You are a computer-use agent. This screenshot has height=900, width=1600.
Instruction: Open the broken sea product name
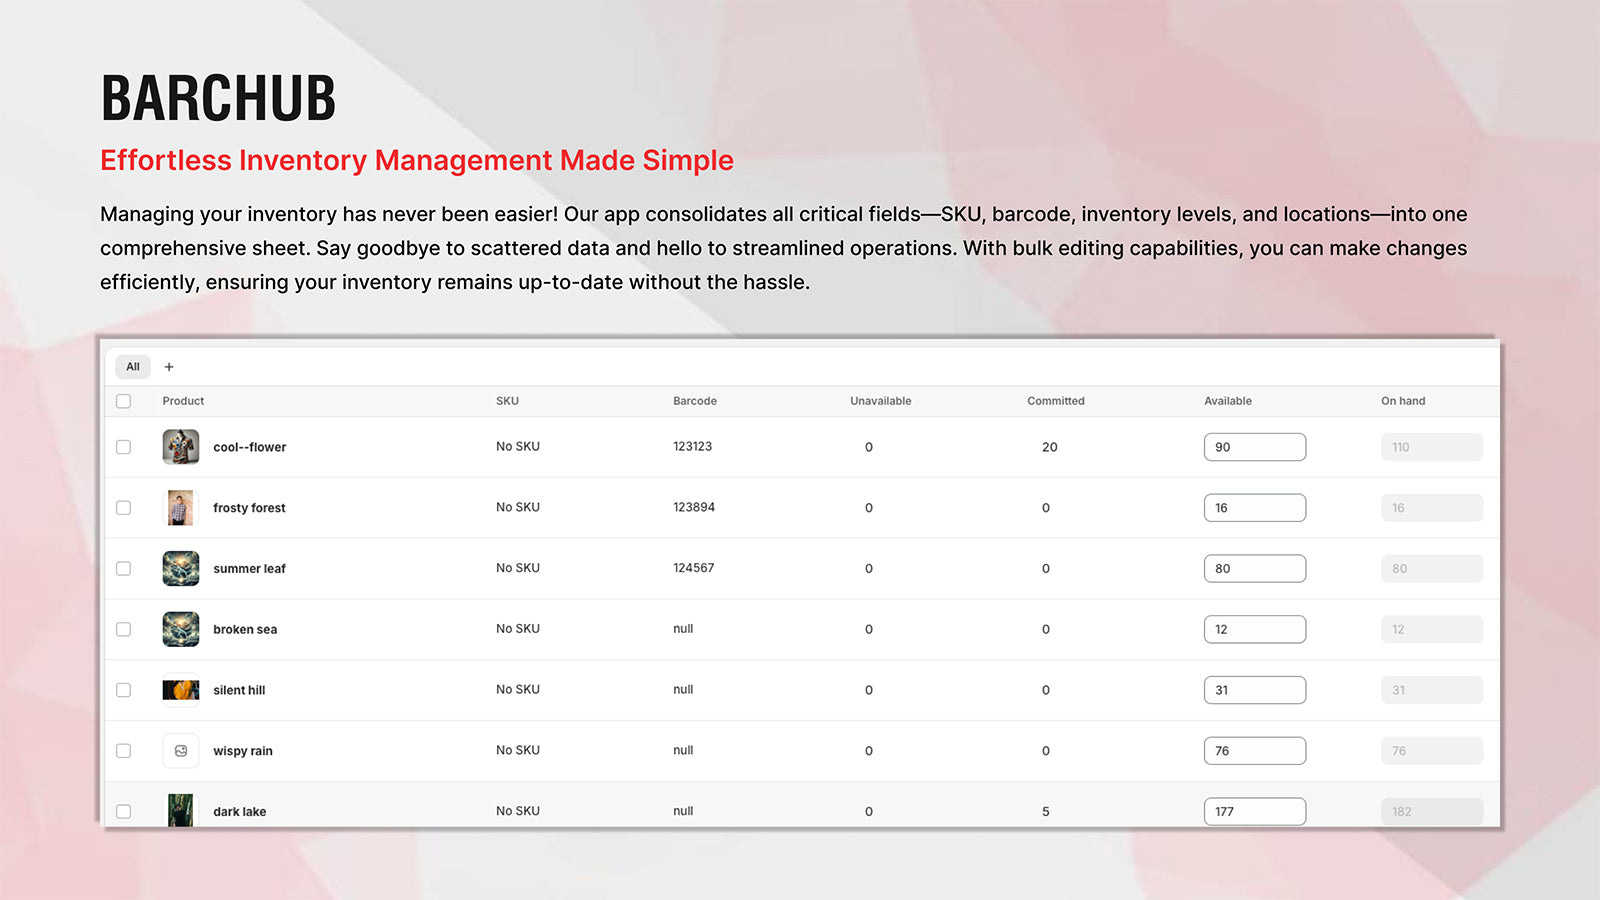(245, 630)
